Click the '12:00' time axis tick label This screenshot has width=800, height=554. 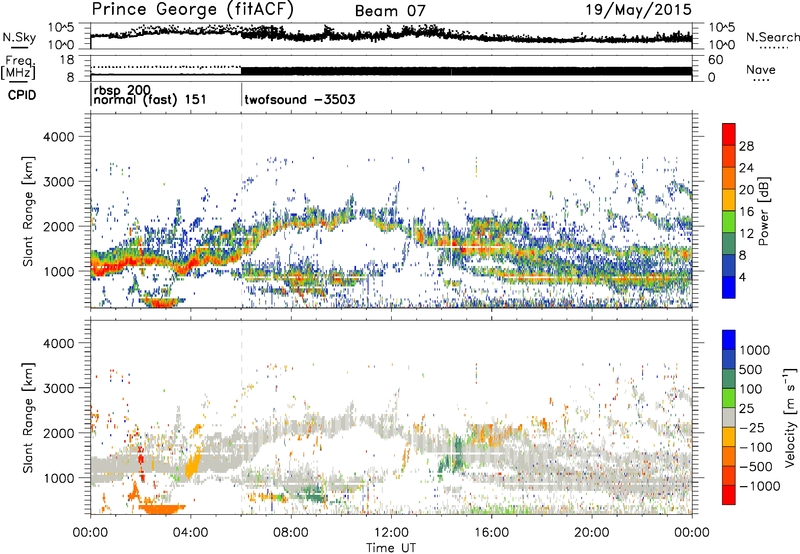coord(391,533)
